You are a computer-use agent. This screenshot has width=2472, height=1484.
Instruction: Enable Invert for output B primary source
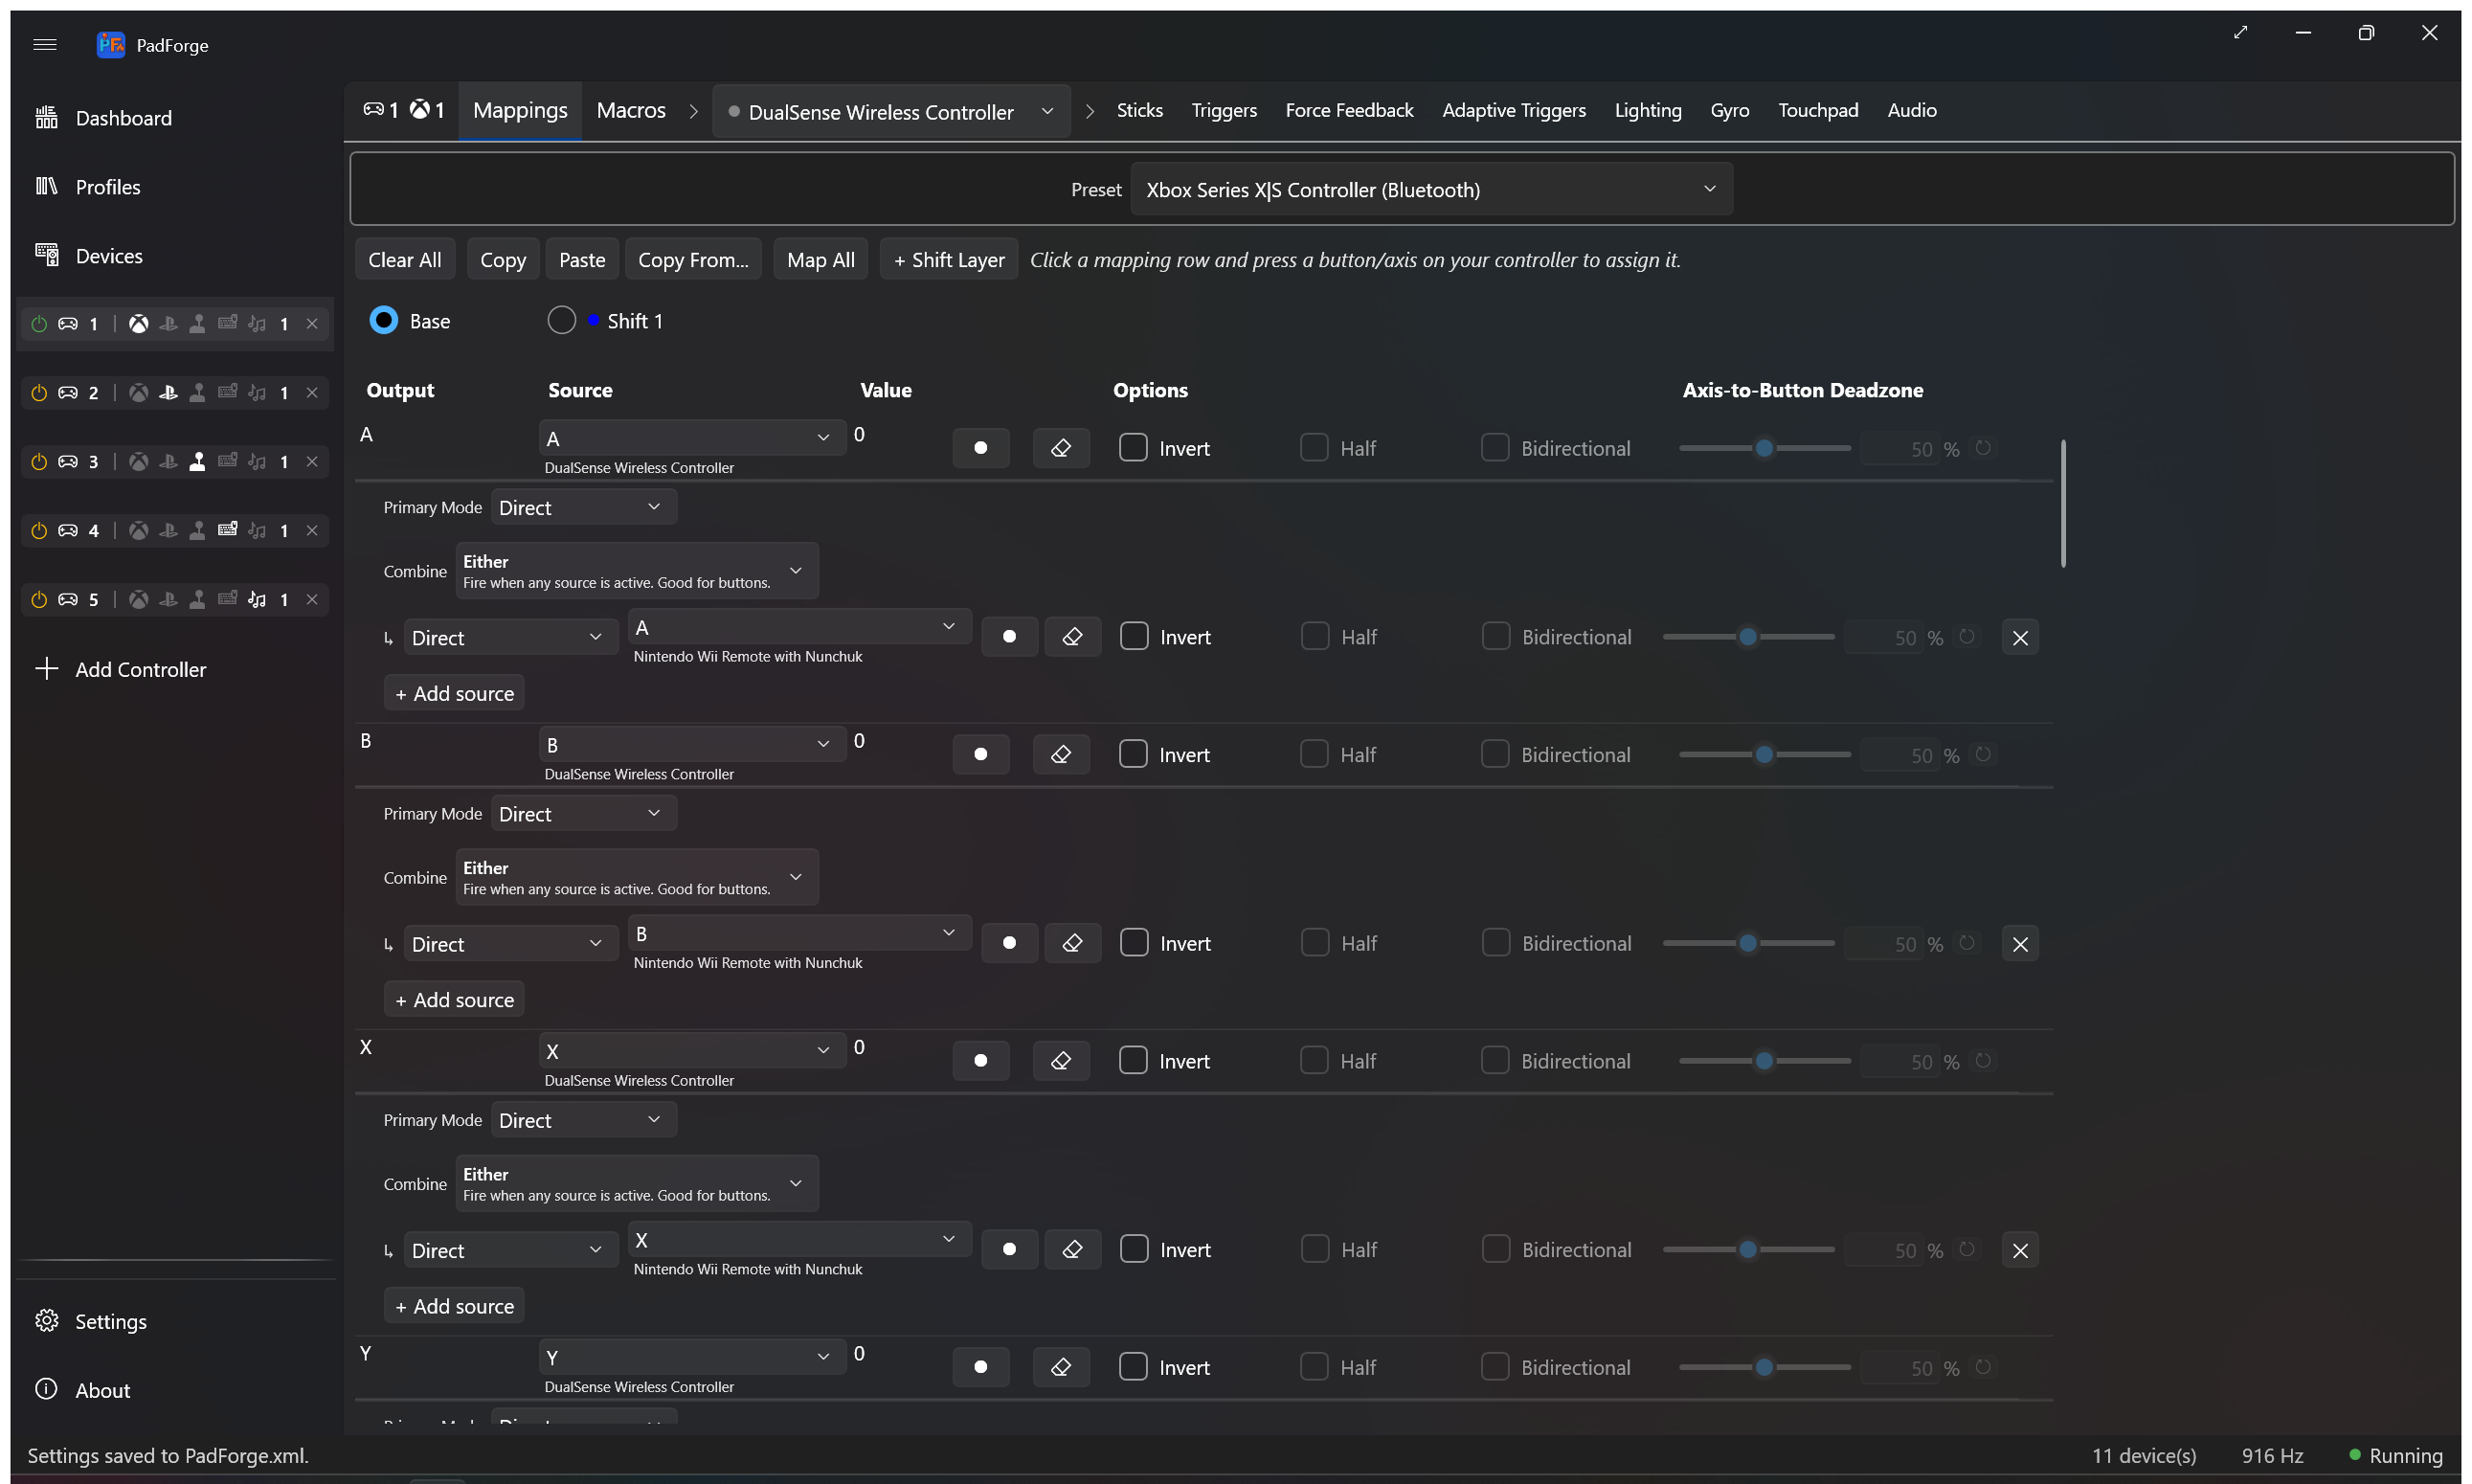[1133, 754]
